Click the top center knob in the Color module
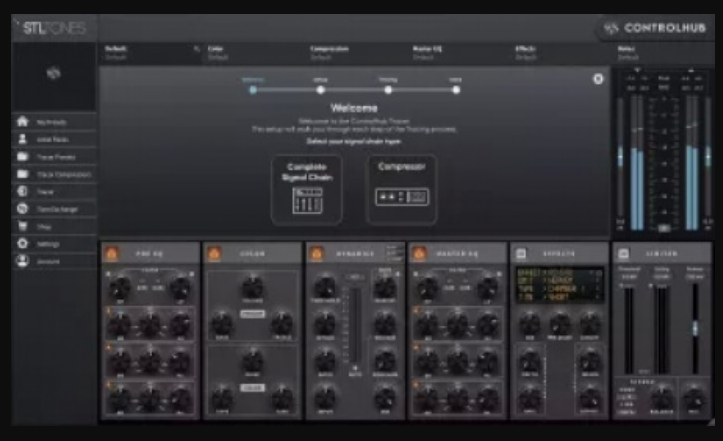Viewport: 723px width, 441px height. coord(252,287)
